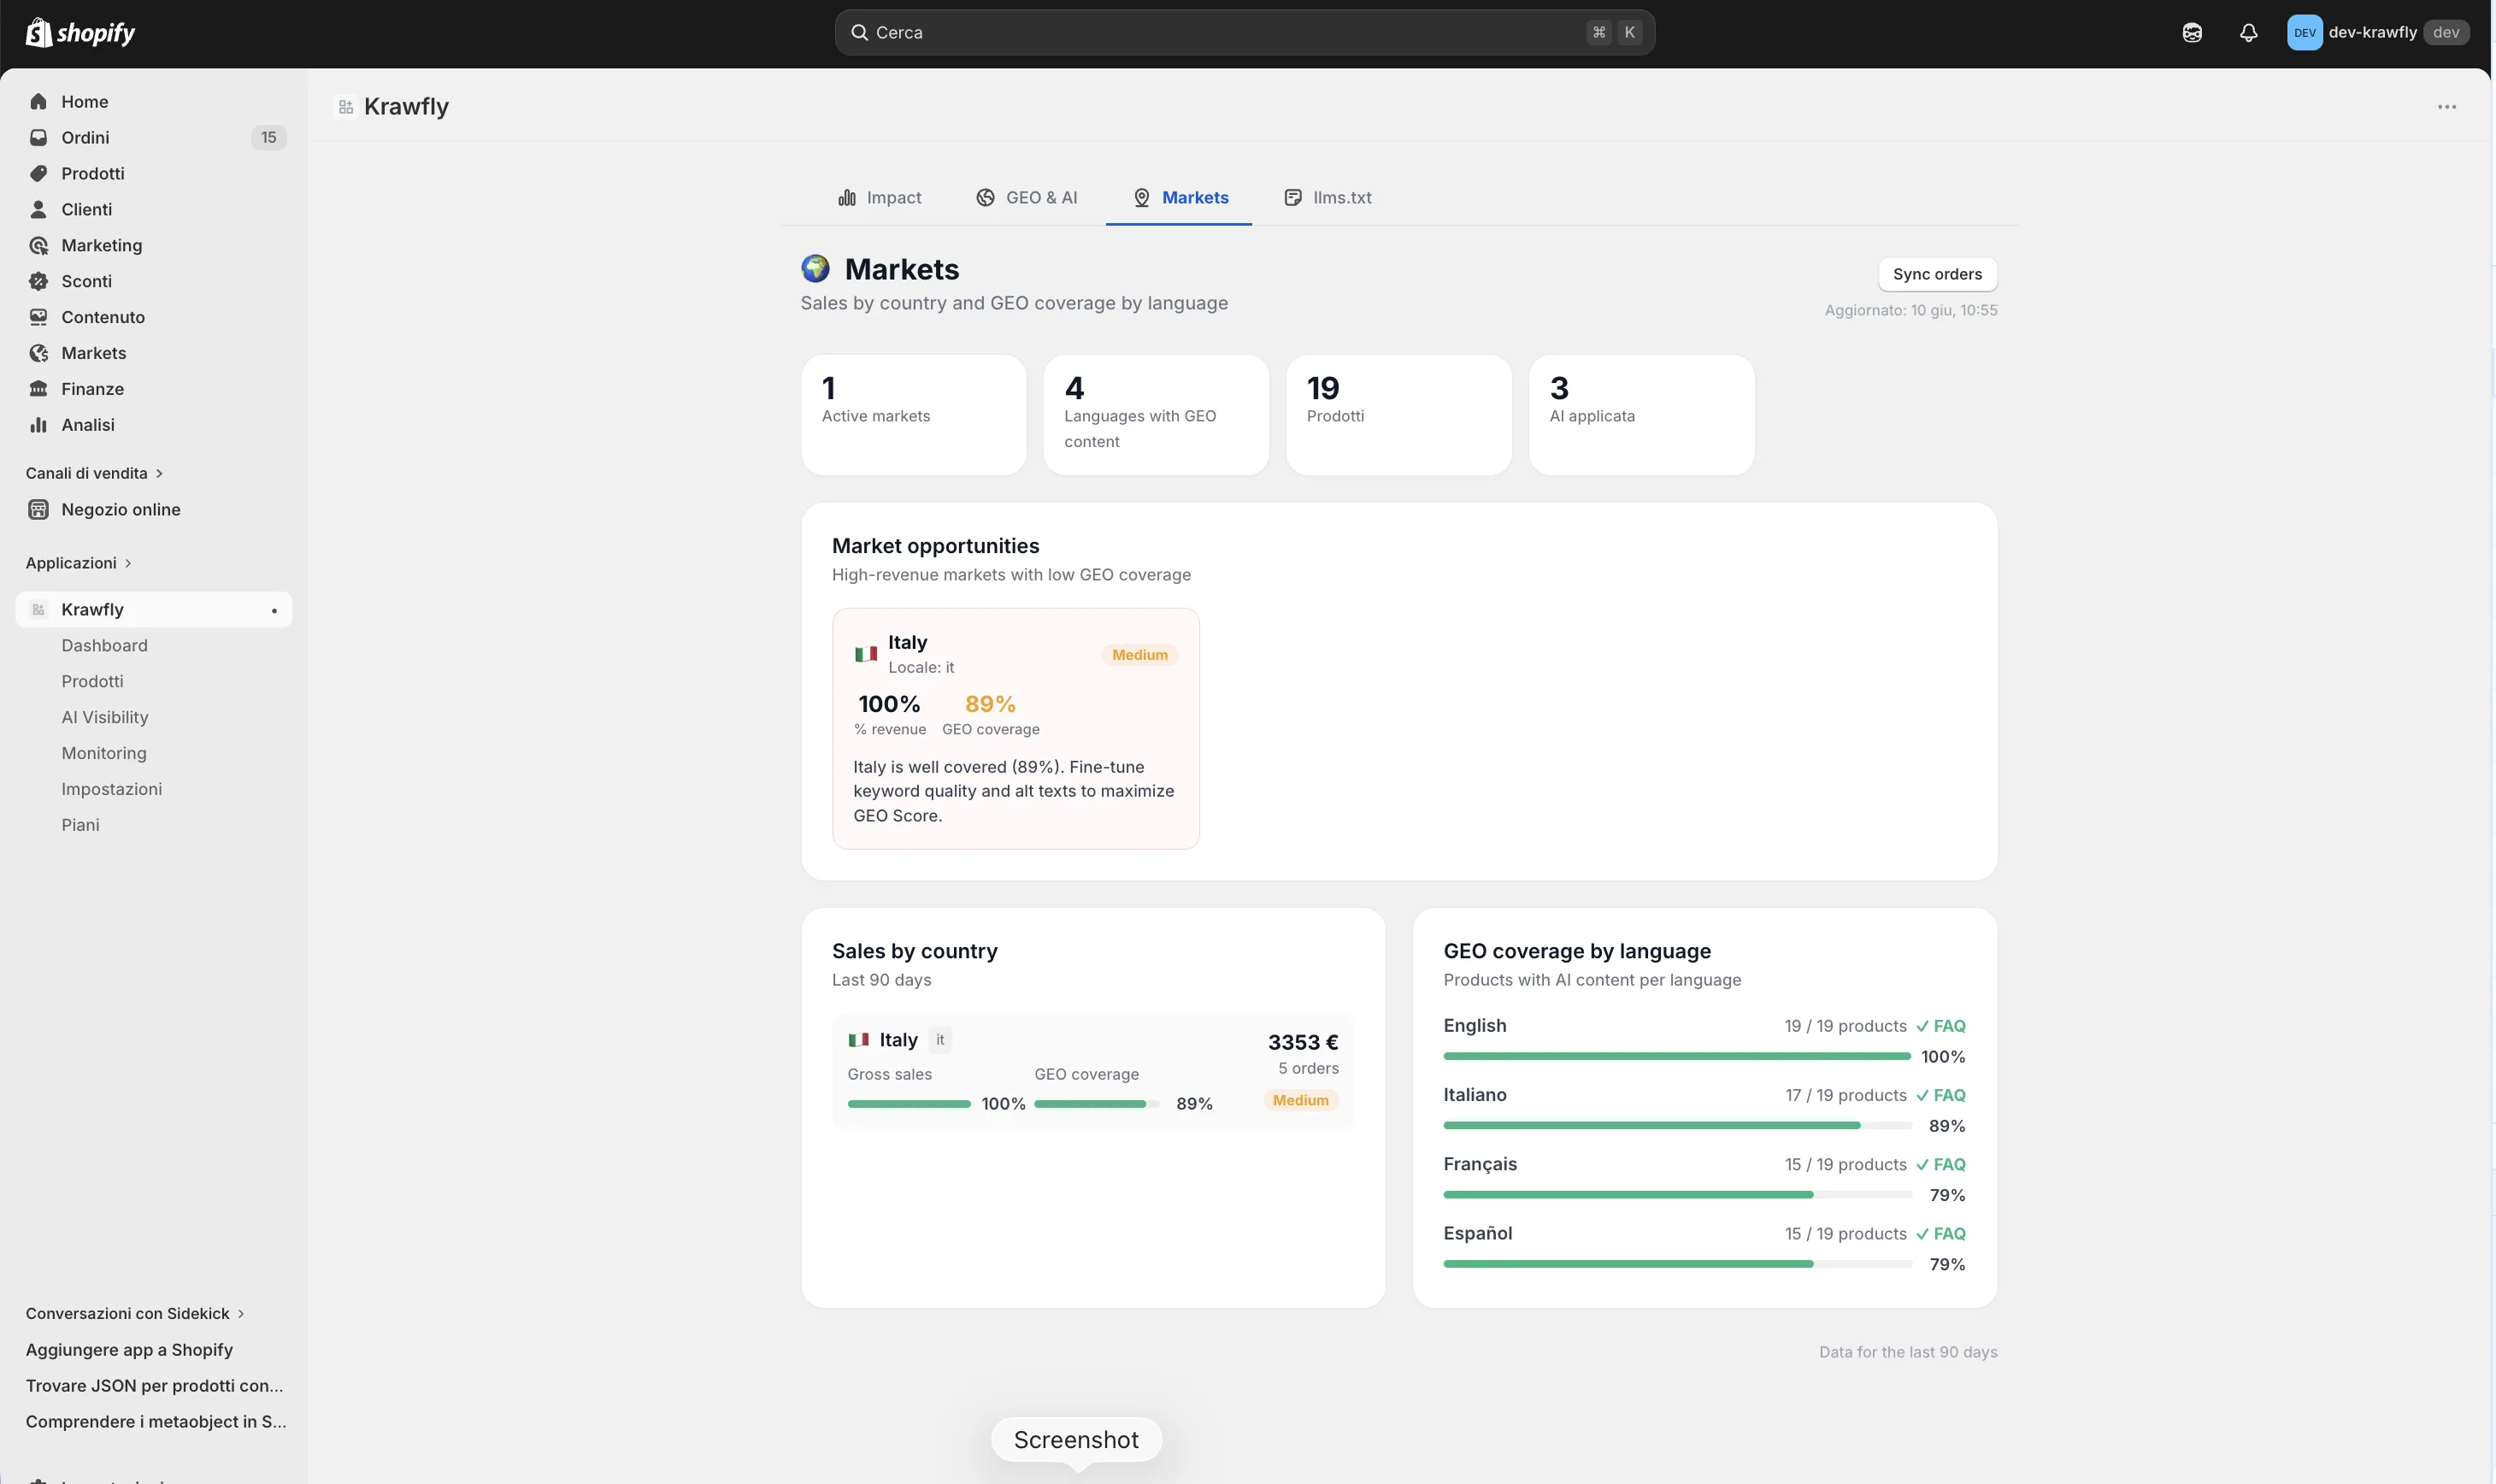Open the three-dot more actions menu
The image size is (2496, 1484).
click(x=2446, y=107)
